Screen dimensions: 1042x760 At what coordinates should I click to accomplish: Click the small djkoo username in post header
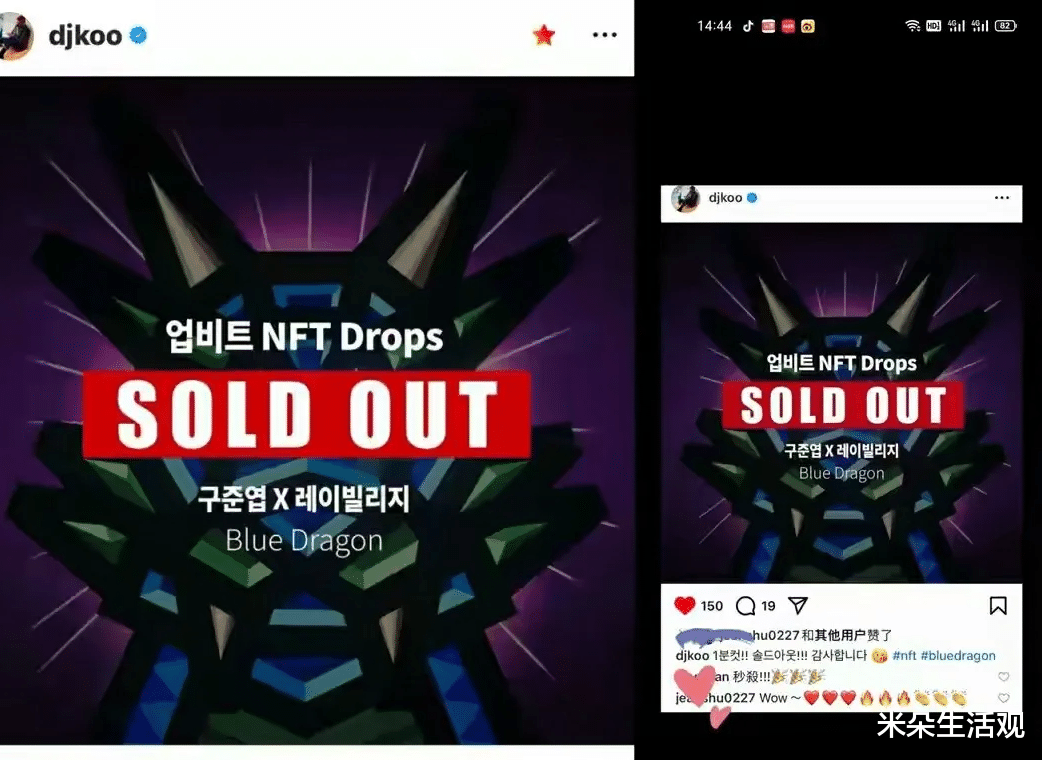725,198
